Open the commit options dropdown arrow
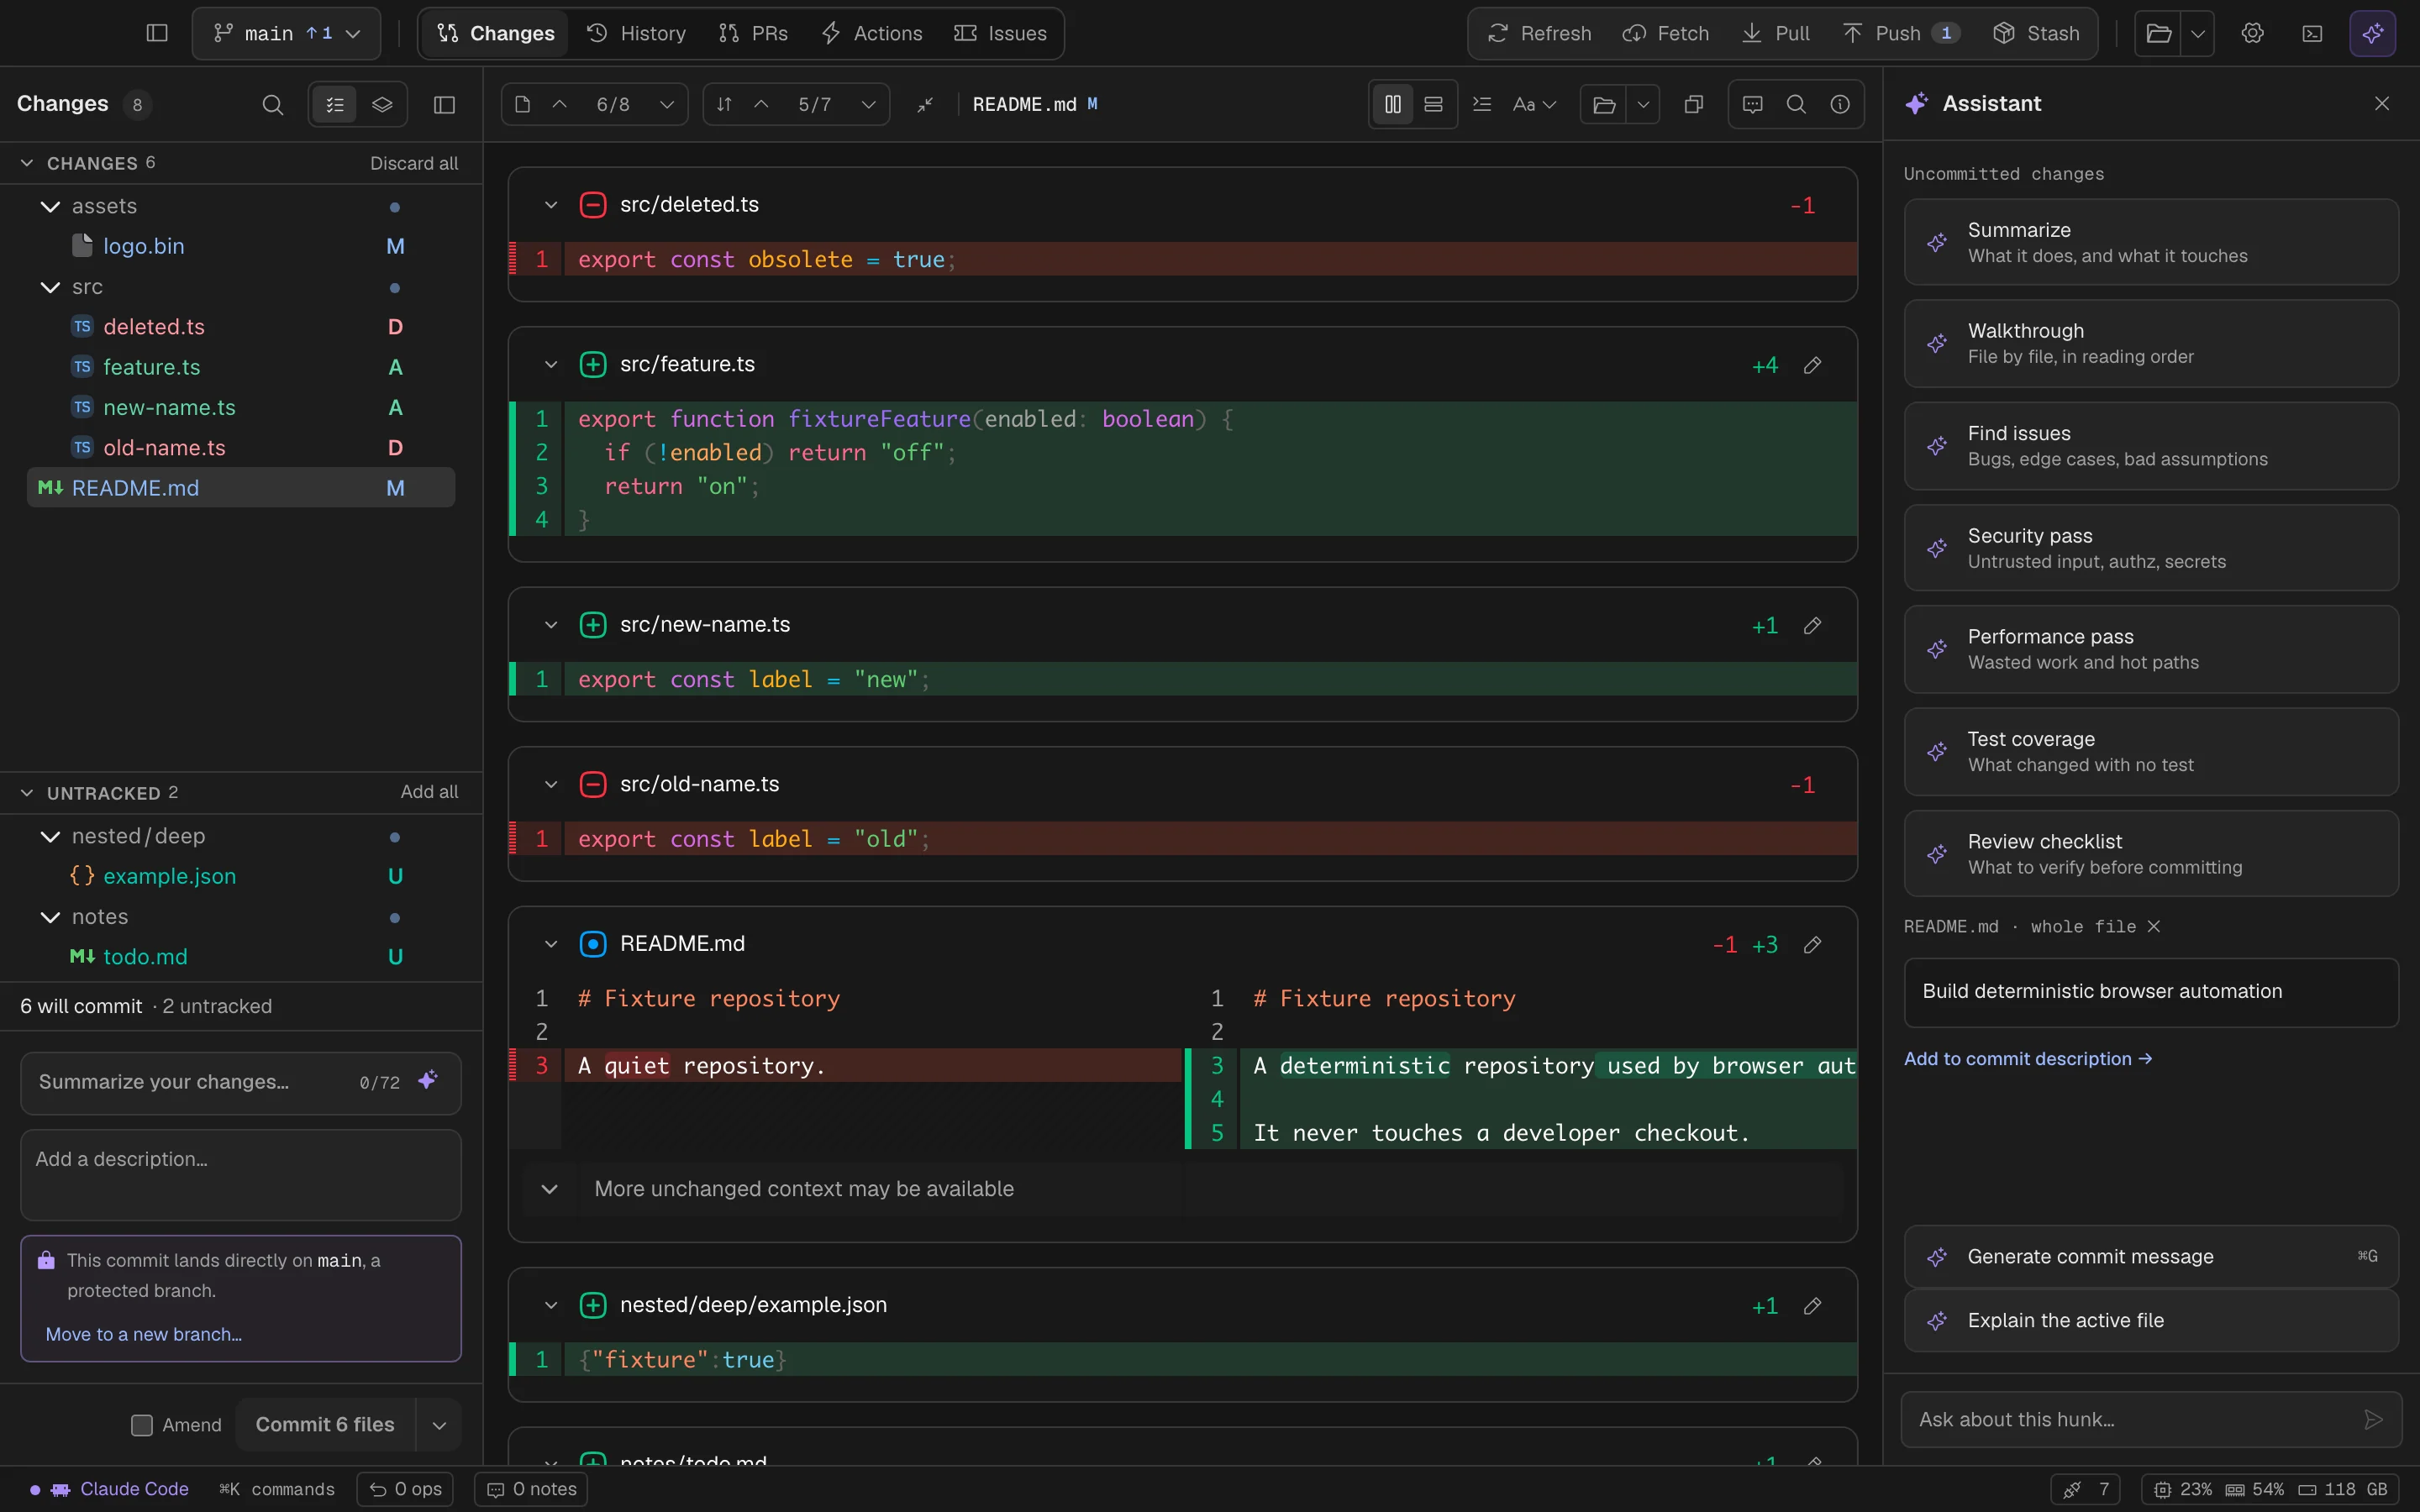2420x1512 pixels. [x=439, y=1424]
